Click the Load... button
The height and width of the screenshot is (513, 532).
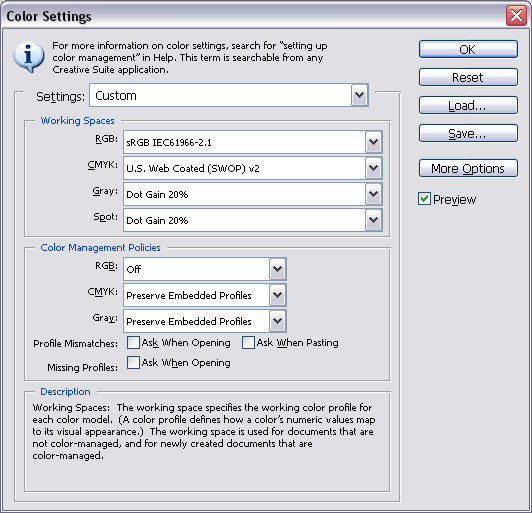468,106
